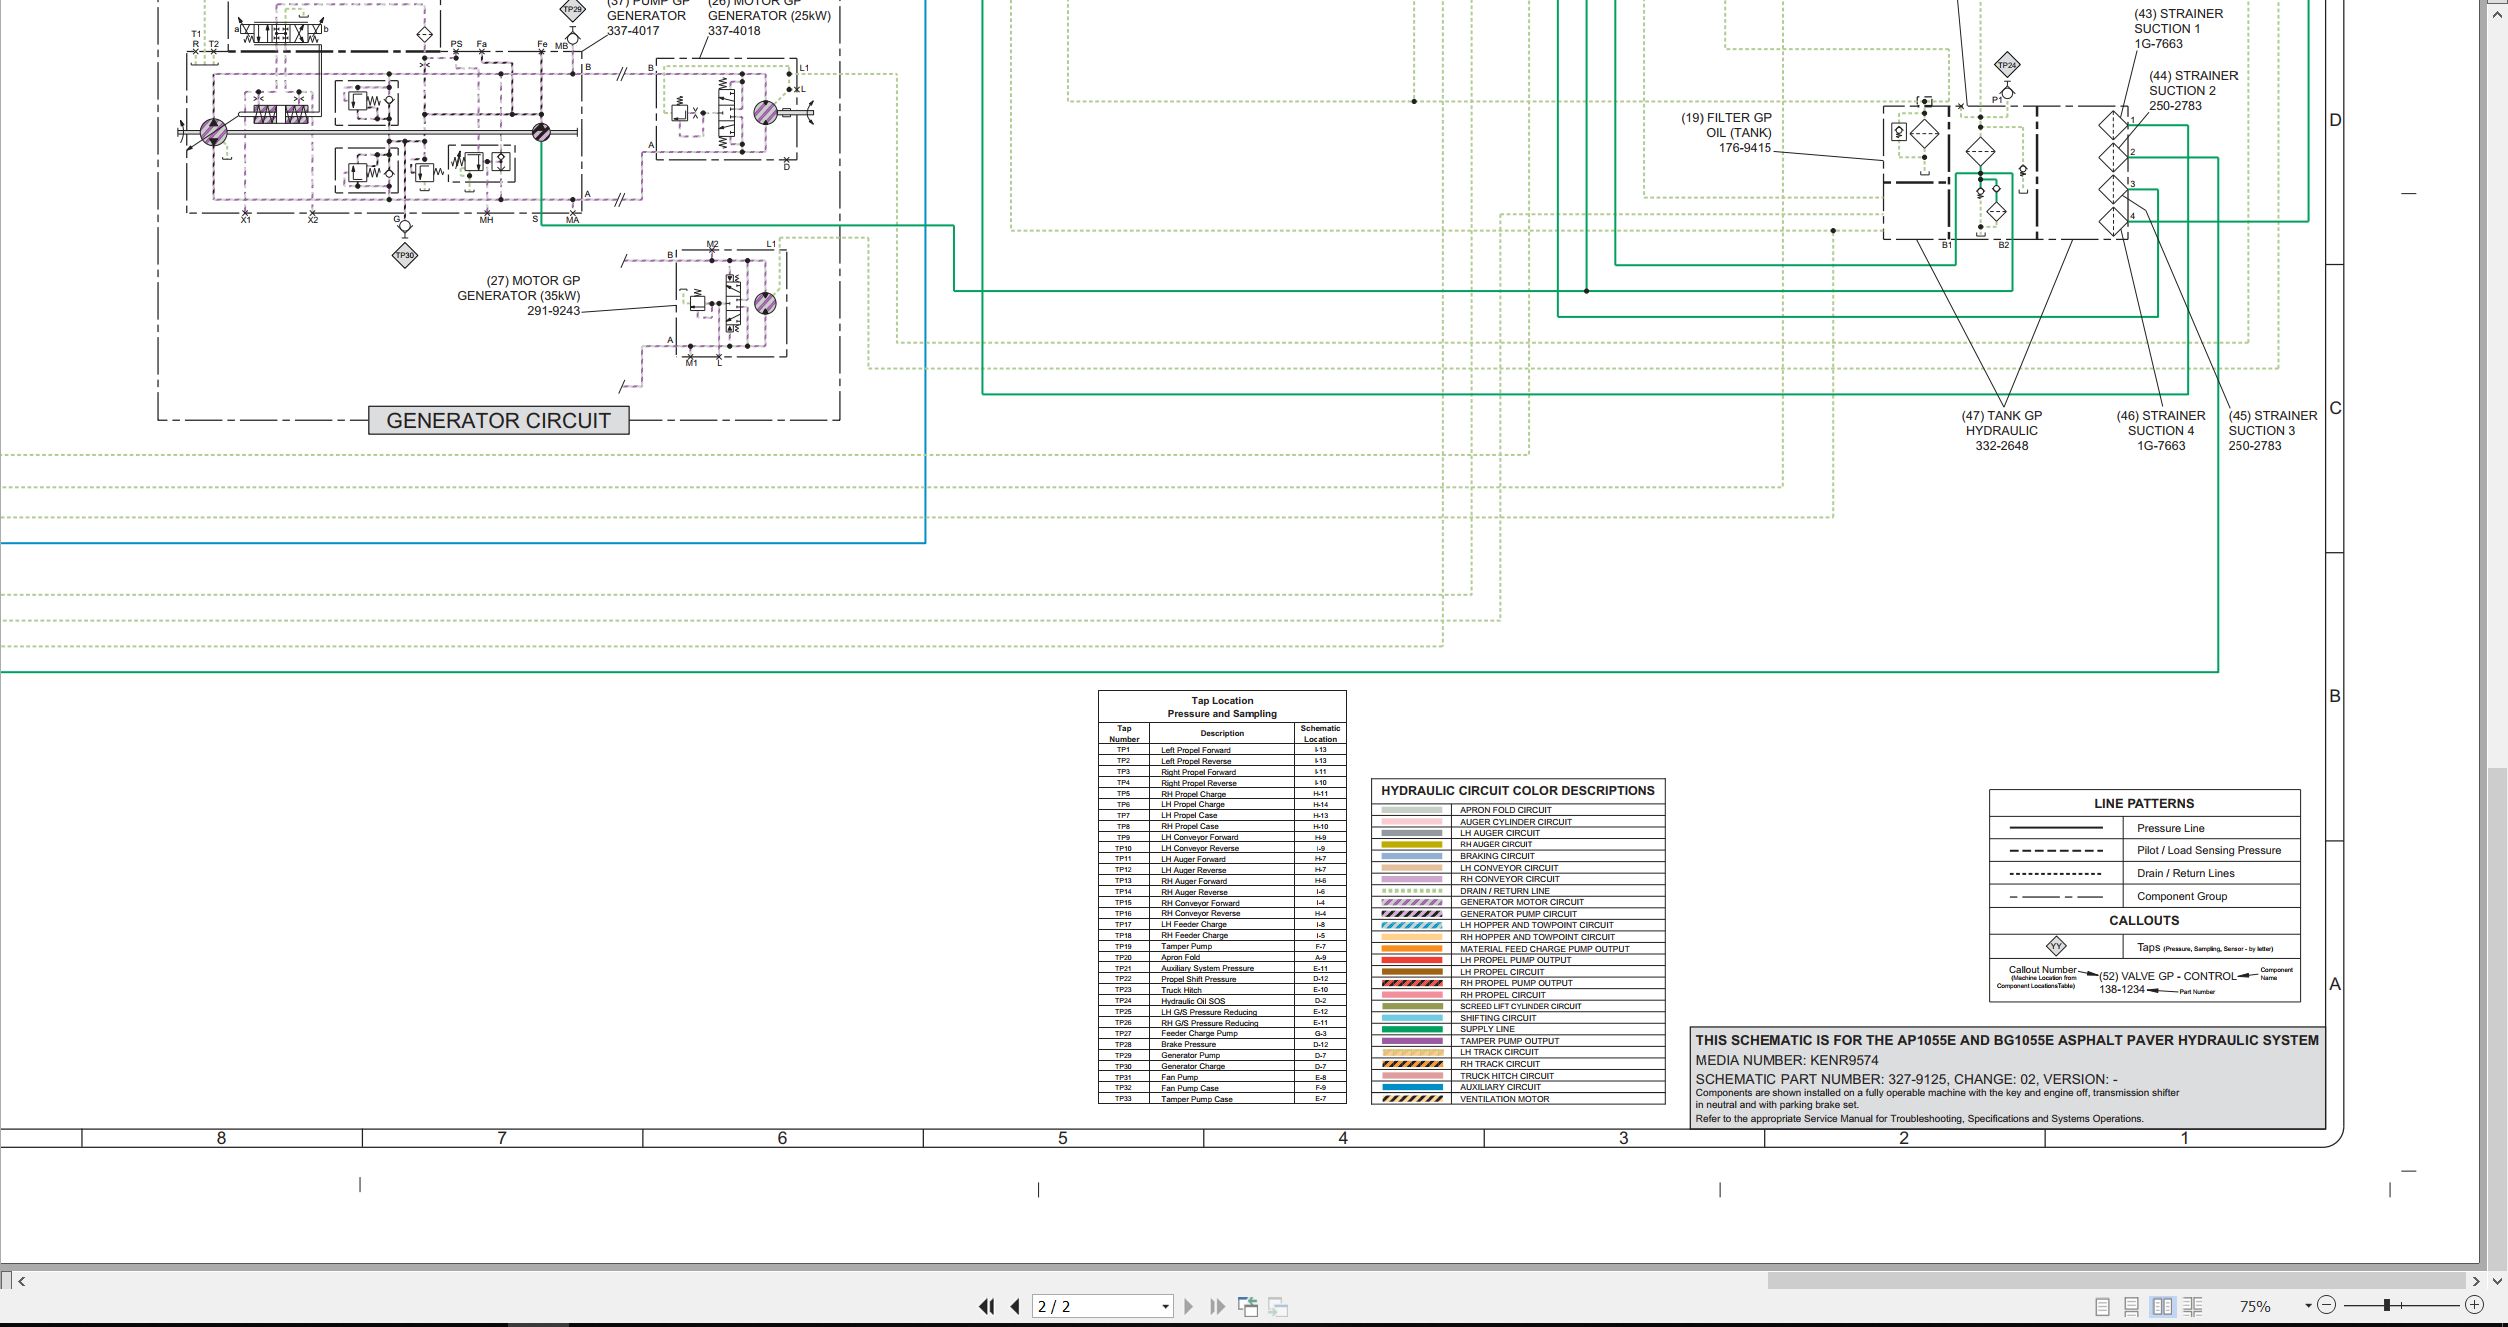Image resolution: width=2508 pixels, height=1327 pixels.
Task: Click the zoom out minus button
Action: 2326,1305
